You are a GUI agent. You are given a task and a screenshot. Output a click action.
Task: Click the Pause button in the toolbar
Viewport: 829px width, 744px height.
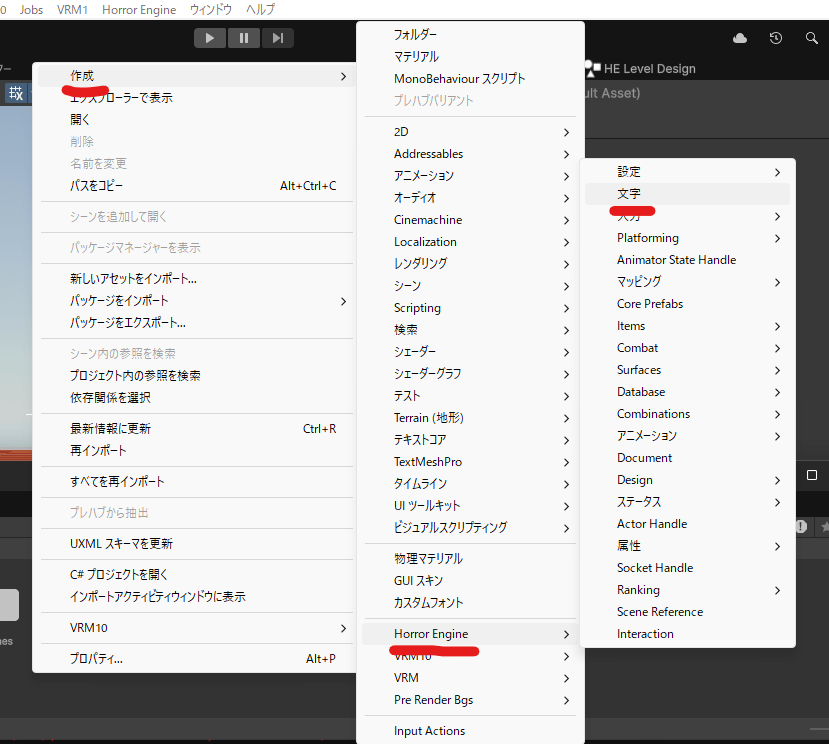point(244,38)
